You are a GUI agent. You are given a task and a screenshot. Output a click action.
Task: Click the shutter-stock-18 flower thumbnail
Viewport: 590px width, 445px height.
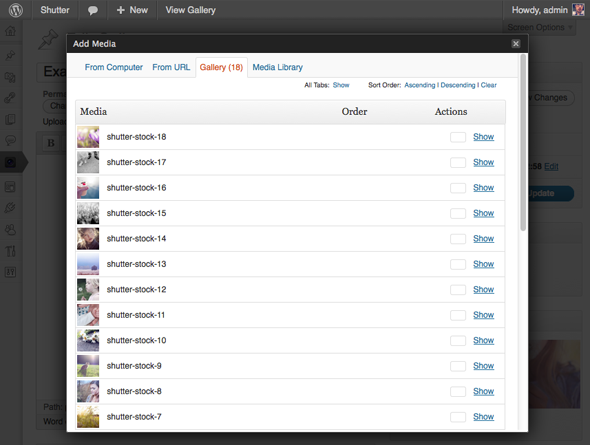click(x=88, y=137)
